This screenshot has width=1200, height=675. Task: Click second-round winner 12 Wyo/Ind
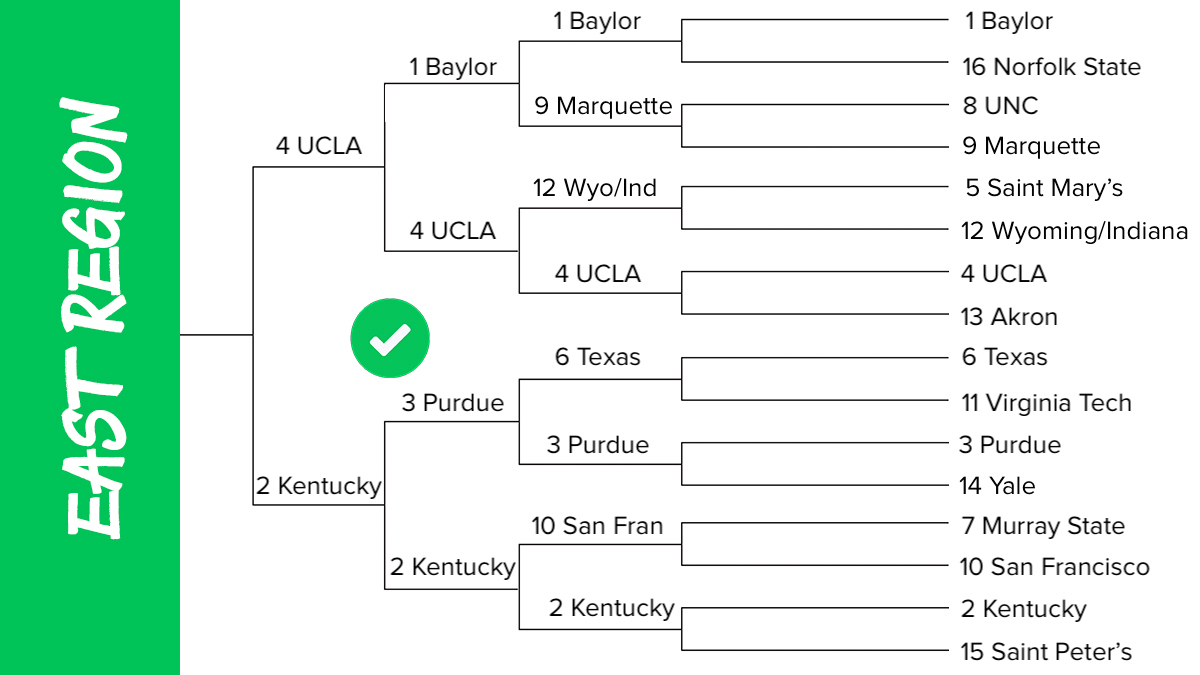594,188
